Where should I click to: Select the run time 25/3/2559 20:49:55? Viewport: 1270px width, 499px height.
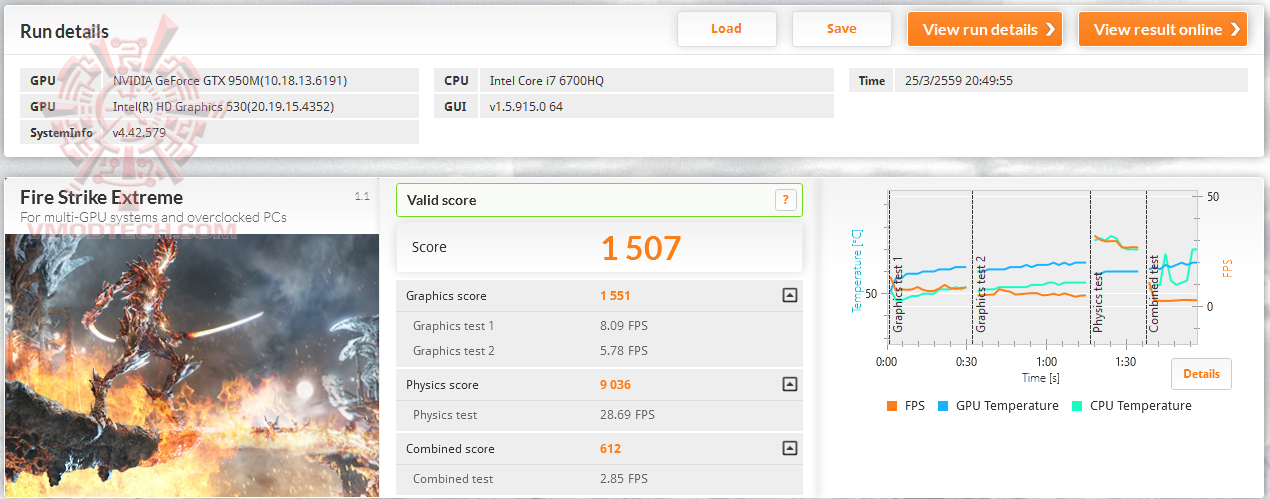click(x=958, y=80)
